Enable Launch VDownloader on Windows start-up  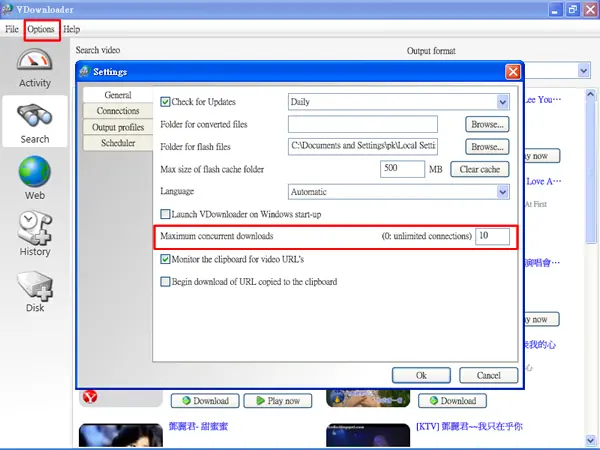tap(165, 214)
